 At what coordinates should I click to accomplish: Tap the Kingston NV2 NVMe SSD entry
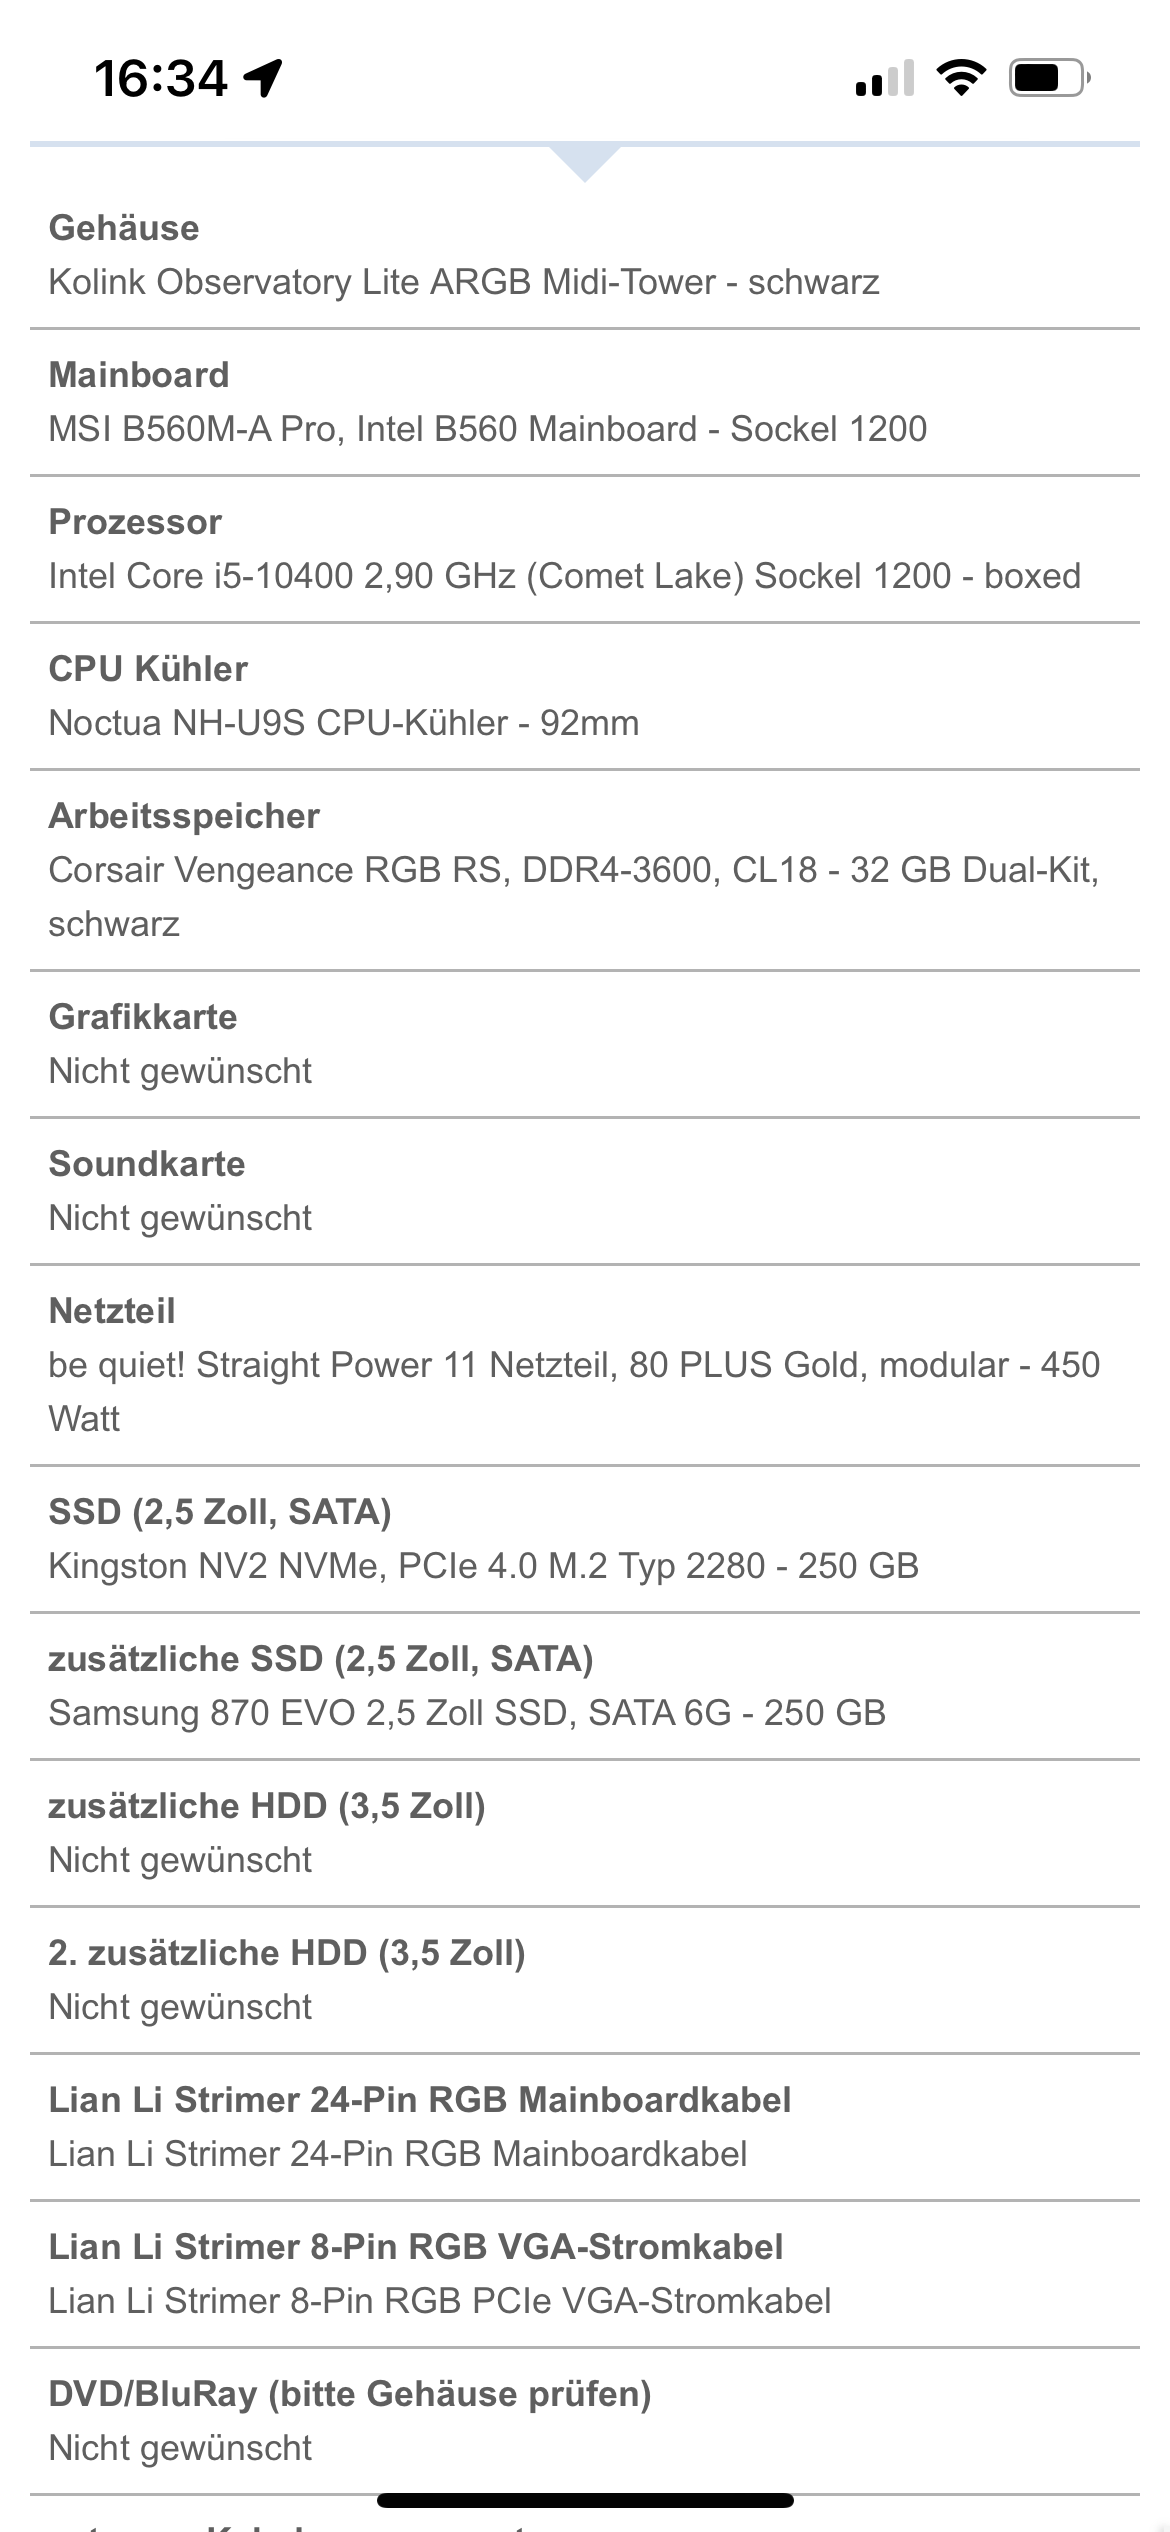coord(585,1539)
